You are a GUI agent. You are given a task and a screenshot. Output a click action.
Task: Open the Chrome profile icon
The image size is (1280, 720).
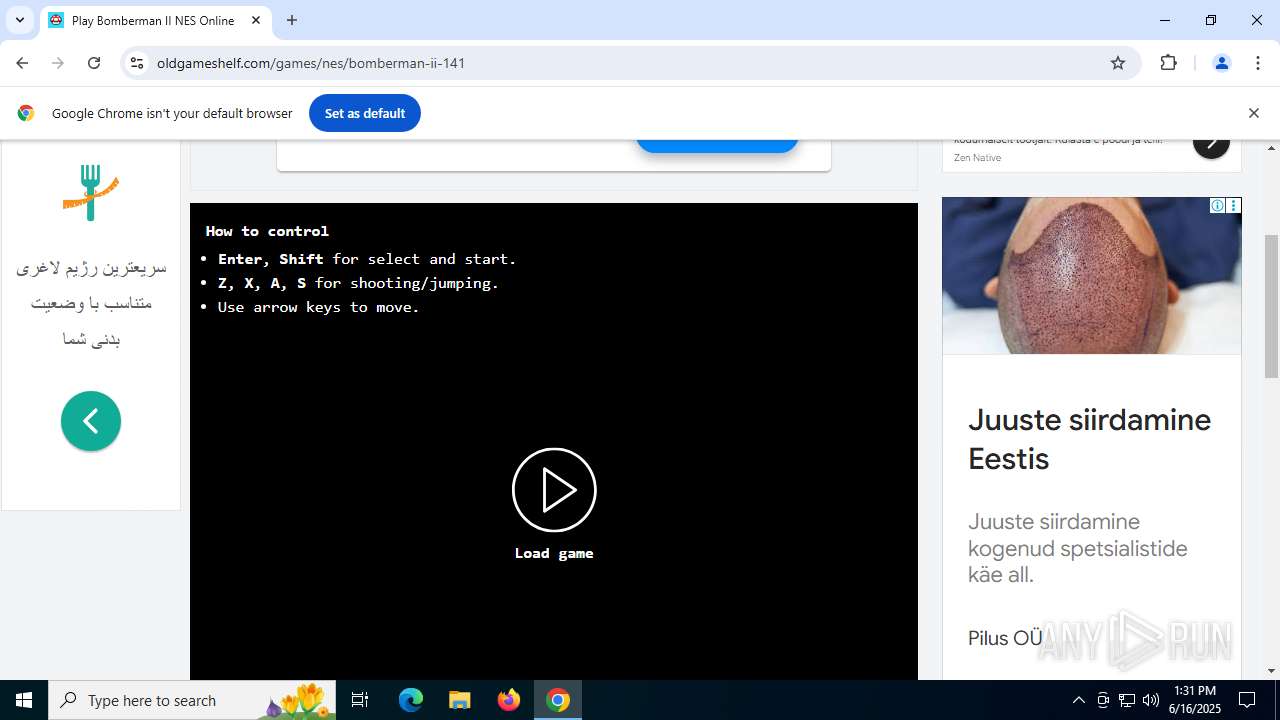pos(1221,63)
